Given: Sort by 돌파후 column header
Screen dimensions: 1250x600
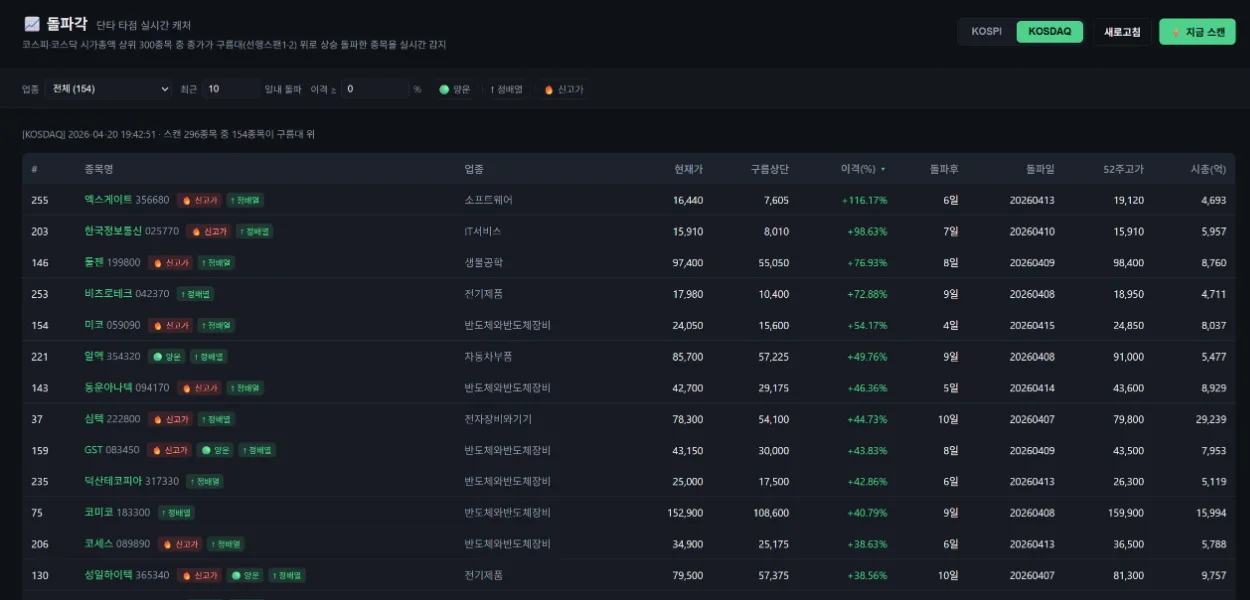Looking at the screenshot, I should tap(944, 169).
